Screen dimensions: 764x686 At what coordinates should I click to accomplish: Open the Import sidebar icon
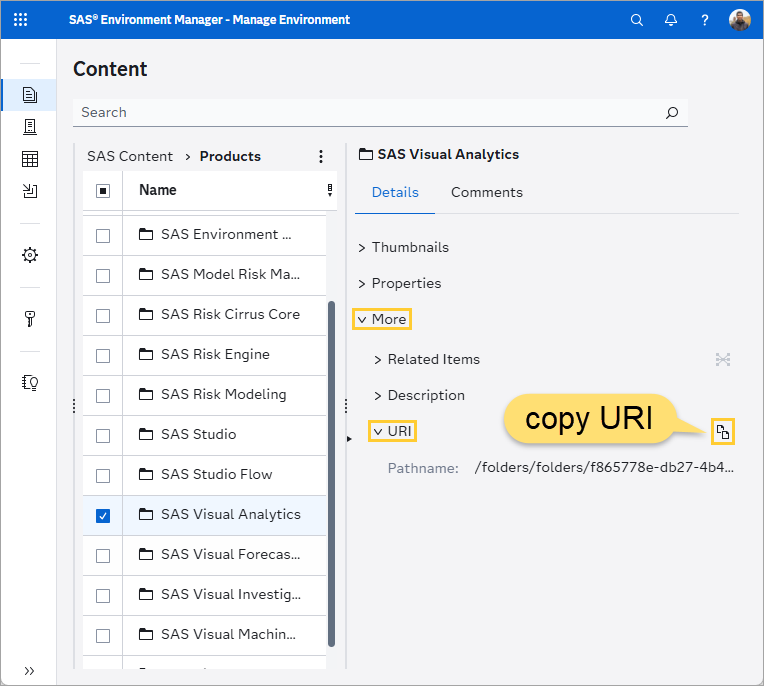(30, 191)
